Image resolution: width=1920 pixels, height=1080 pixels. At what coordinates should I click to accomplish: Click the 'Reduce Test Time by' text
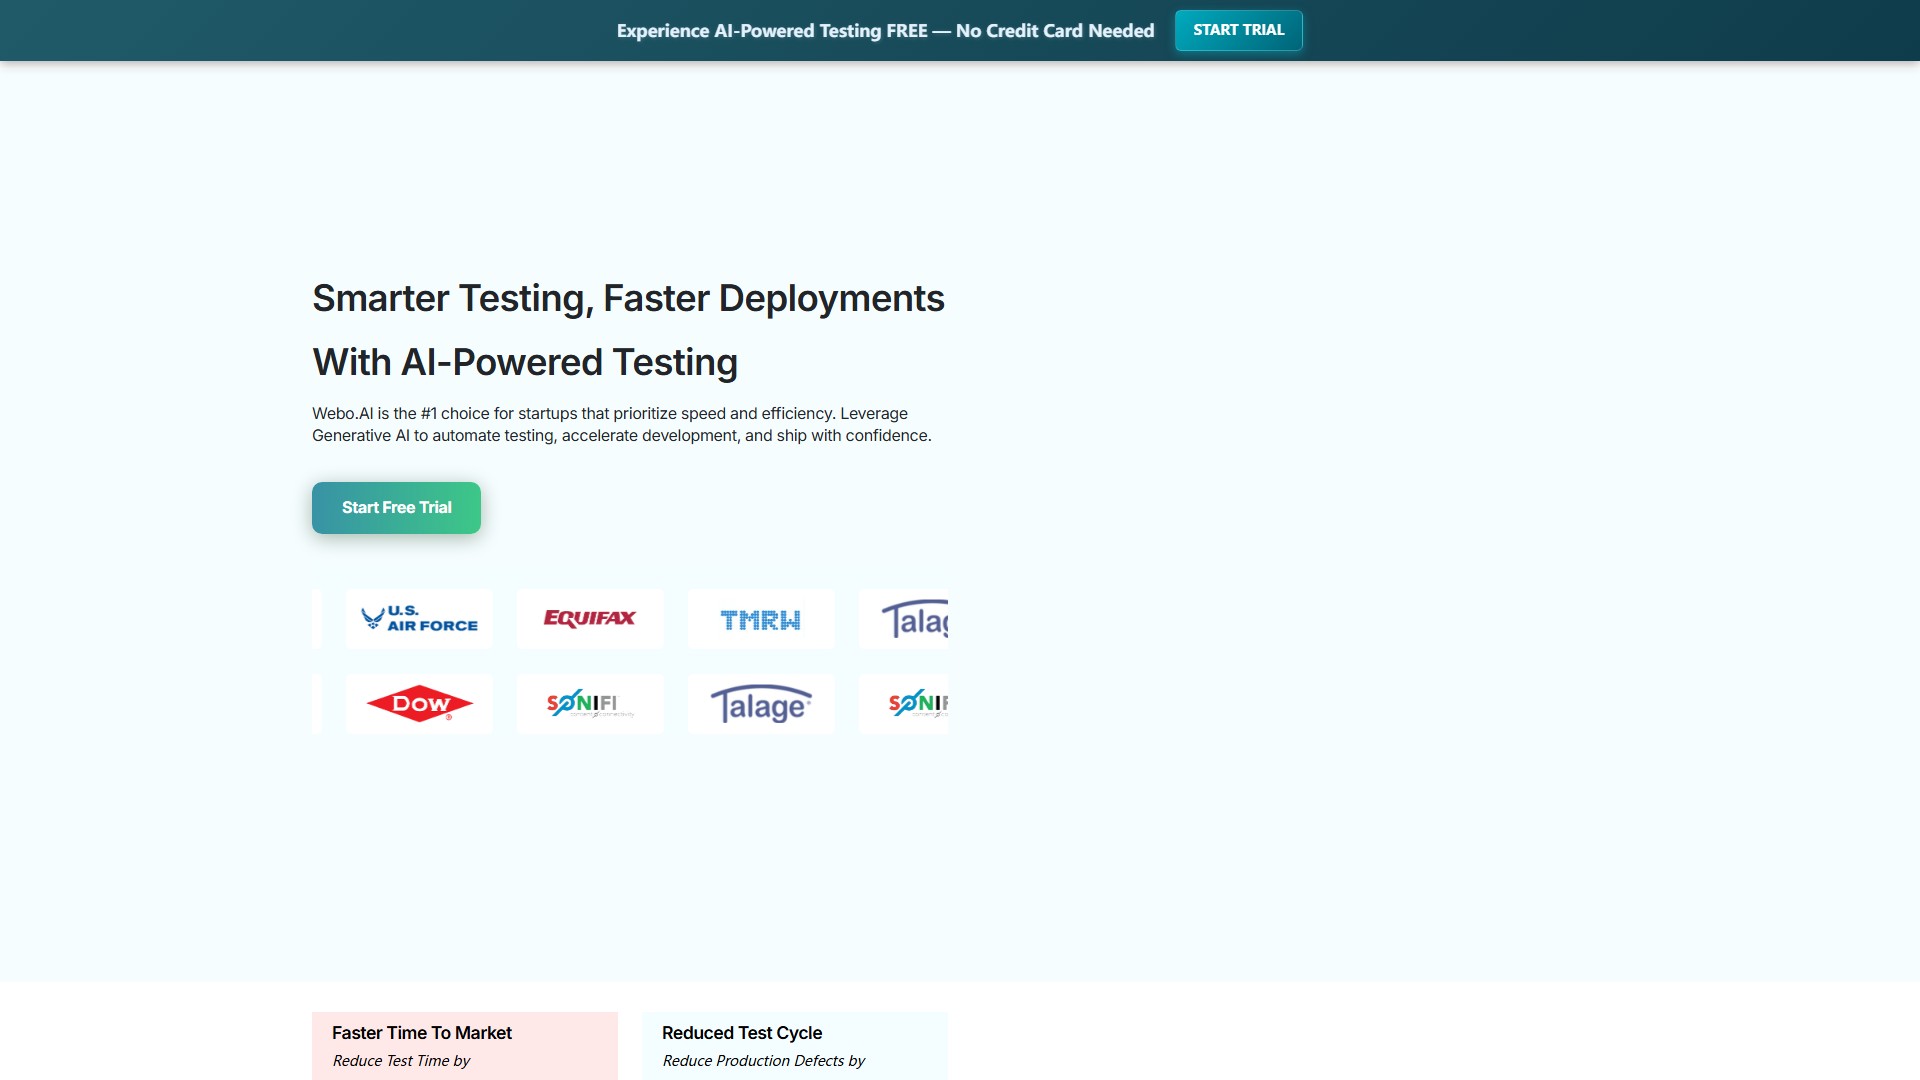[401, 1061]
